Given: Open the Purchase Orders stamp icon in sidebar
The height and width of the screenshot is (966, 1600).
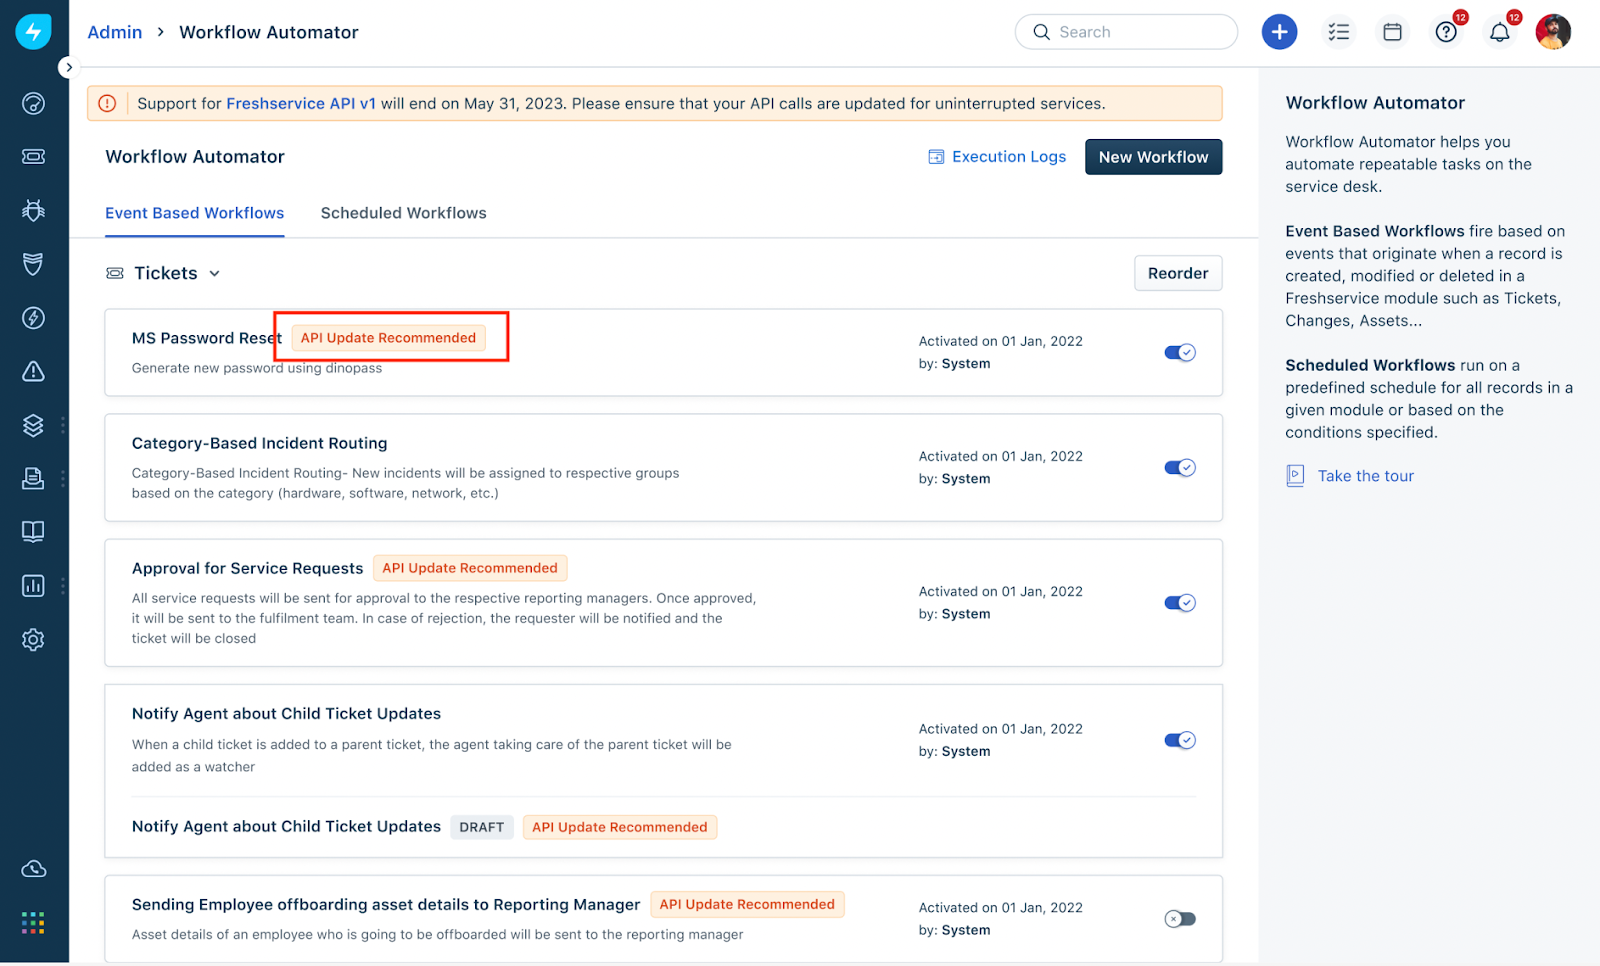Looking at the screenshot, I should [33, 478].
